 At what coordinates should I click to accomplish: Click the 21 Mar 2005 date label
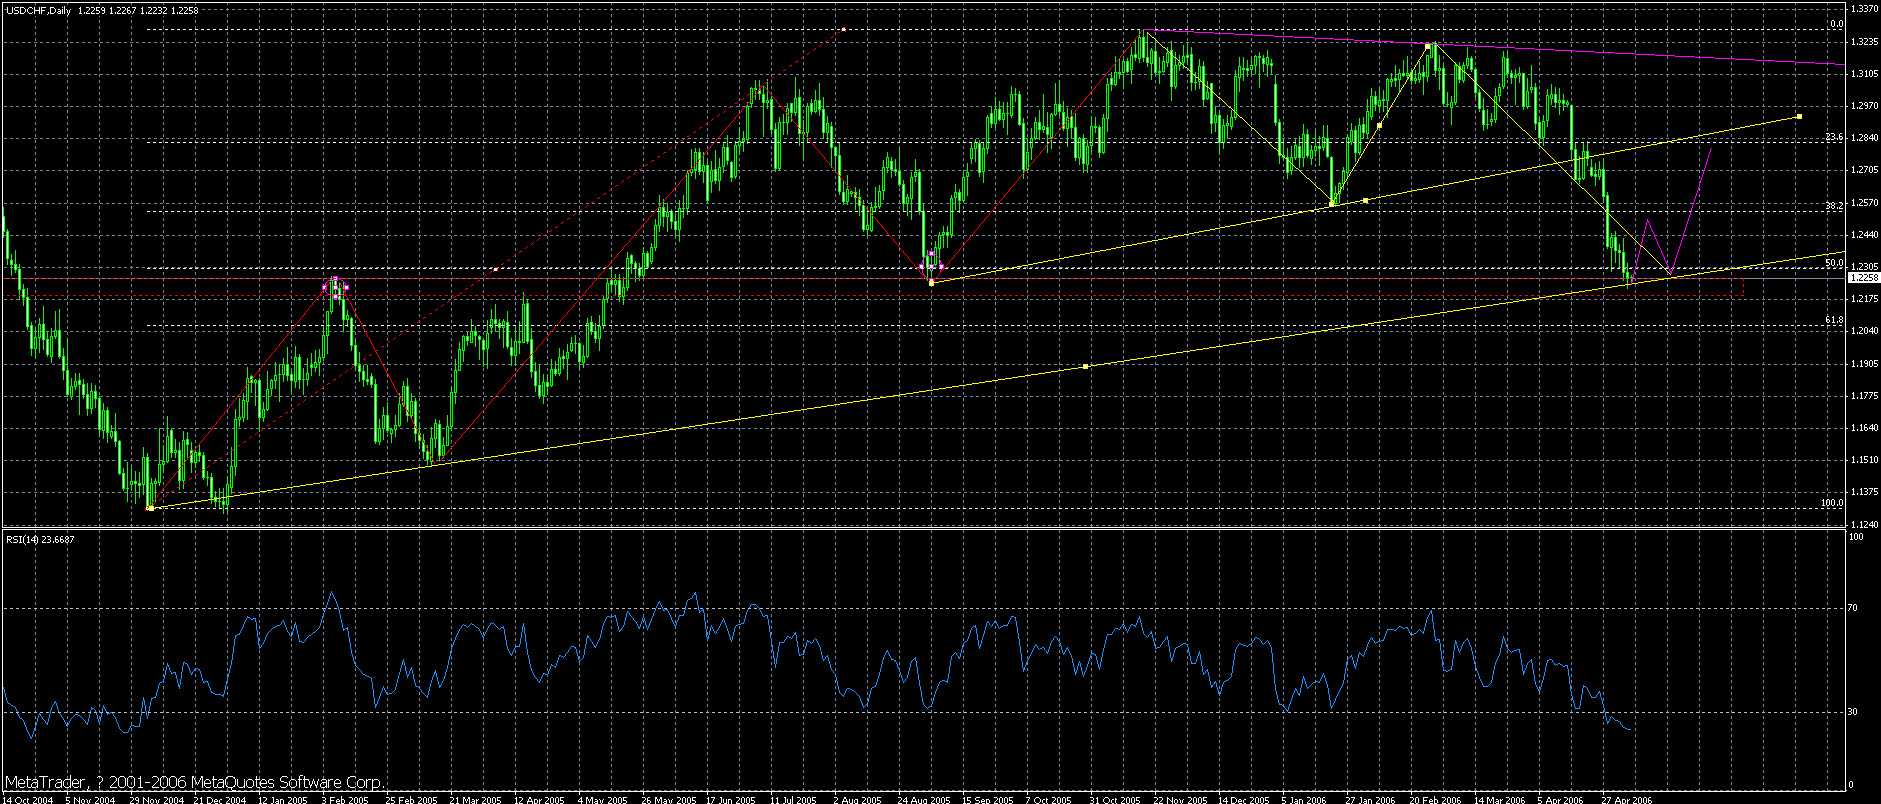click(475, 799)
